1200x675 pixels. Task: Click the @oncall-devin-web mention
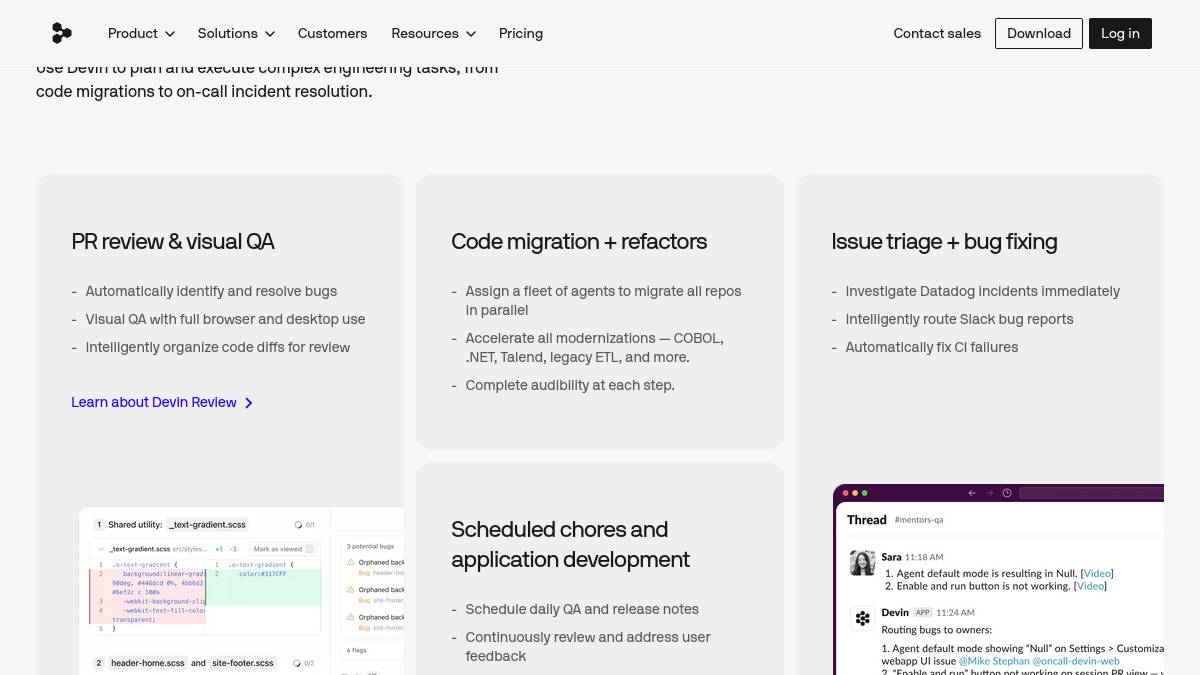click(x=1076, y=661)
